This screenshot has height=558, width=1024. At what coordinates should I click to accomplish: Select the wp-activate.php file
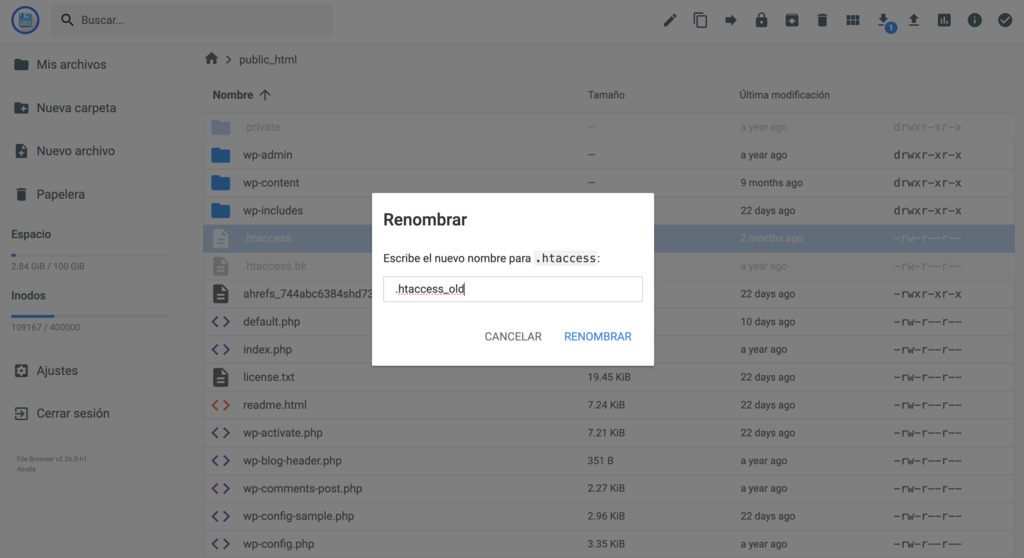coord(609,433)
